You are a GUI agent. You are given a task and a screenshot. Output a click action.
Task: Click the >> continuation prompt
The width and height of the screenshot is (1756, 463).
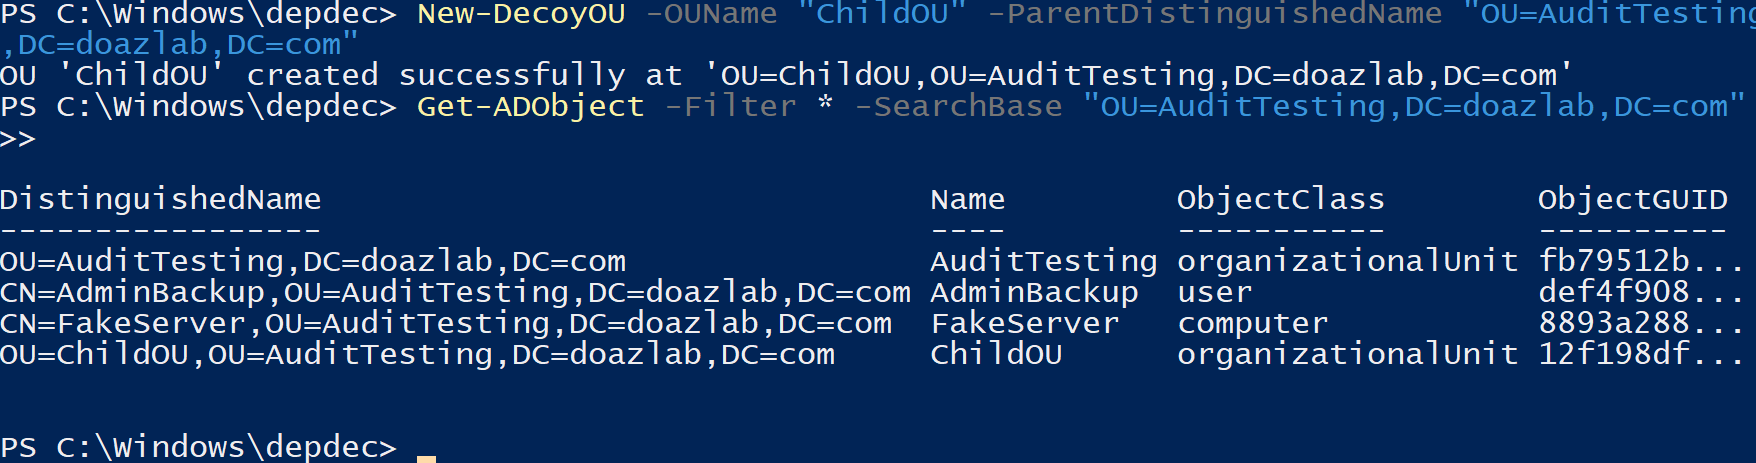18,138
